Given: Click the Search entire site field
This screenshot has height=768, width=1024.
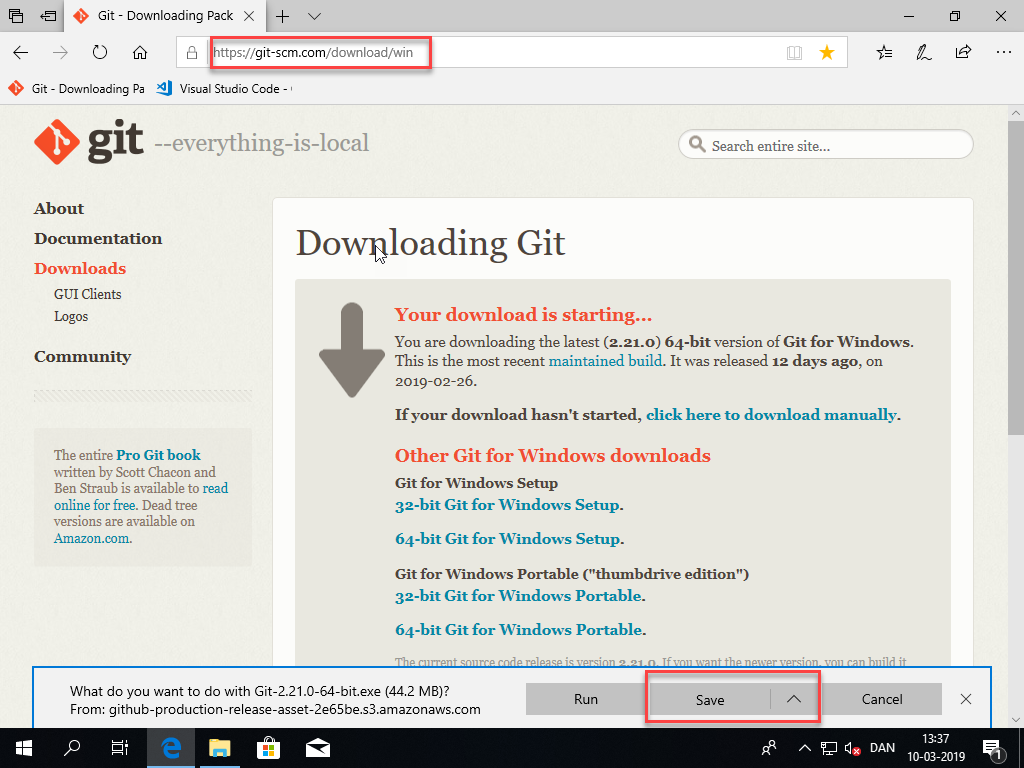Looking at the screenshot, I should tap(825, 145).
